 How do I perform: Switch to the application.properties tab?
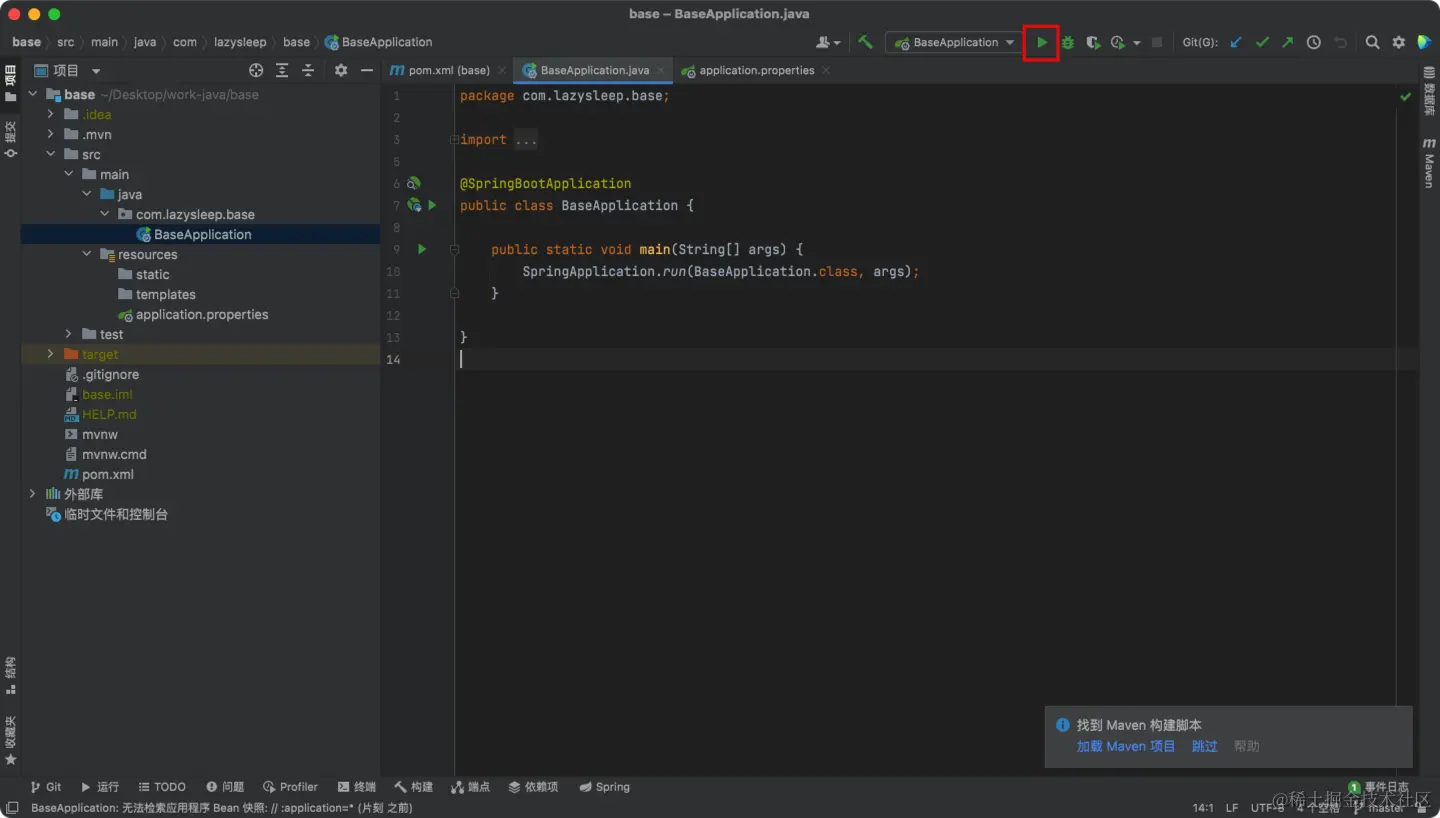(756, 71)
